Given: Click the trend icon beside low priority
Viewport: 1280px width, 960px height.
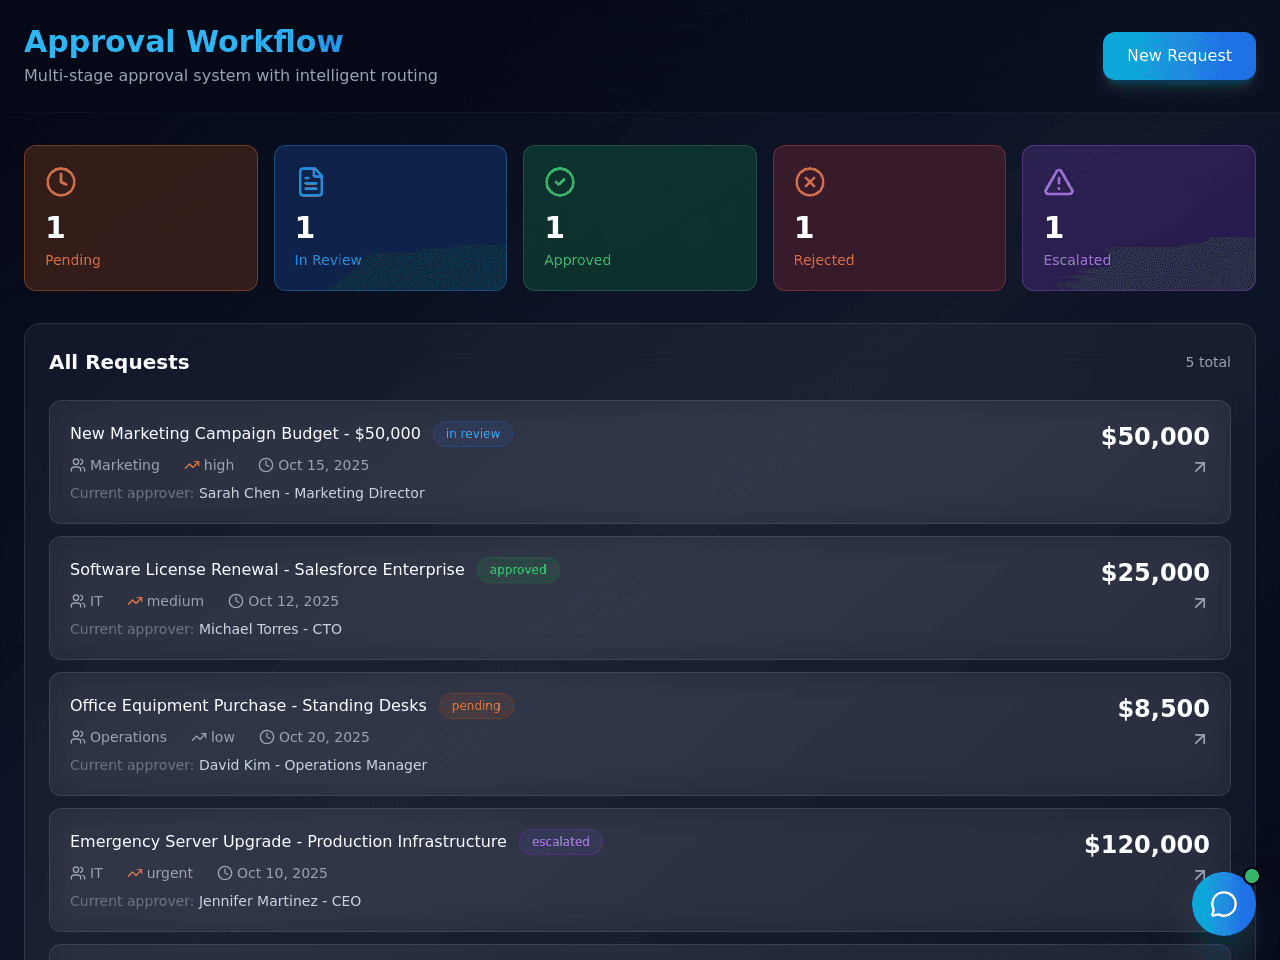Looking at the screenshot, I should tap(199, 737).
